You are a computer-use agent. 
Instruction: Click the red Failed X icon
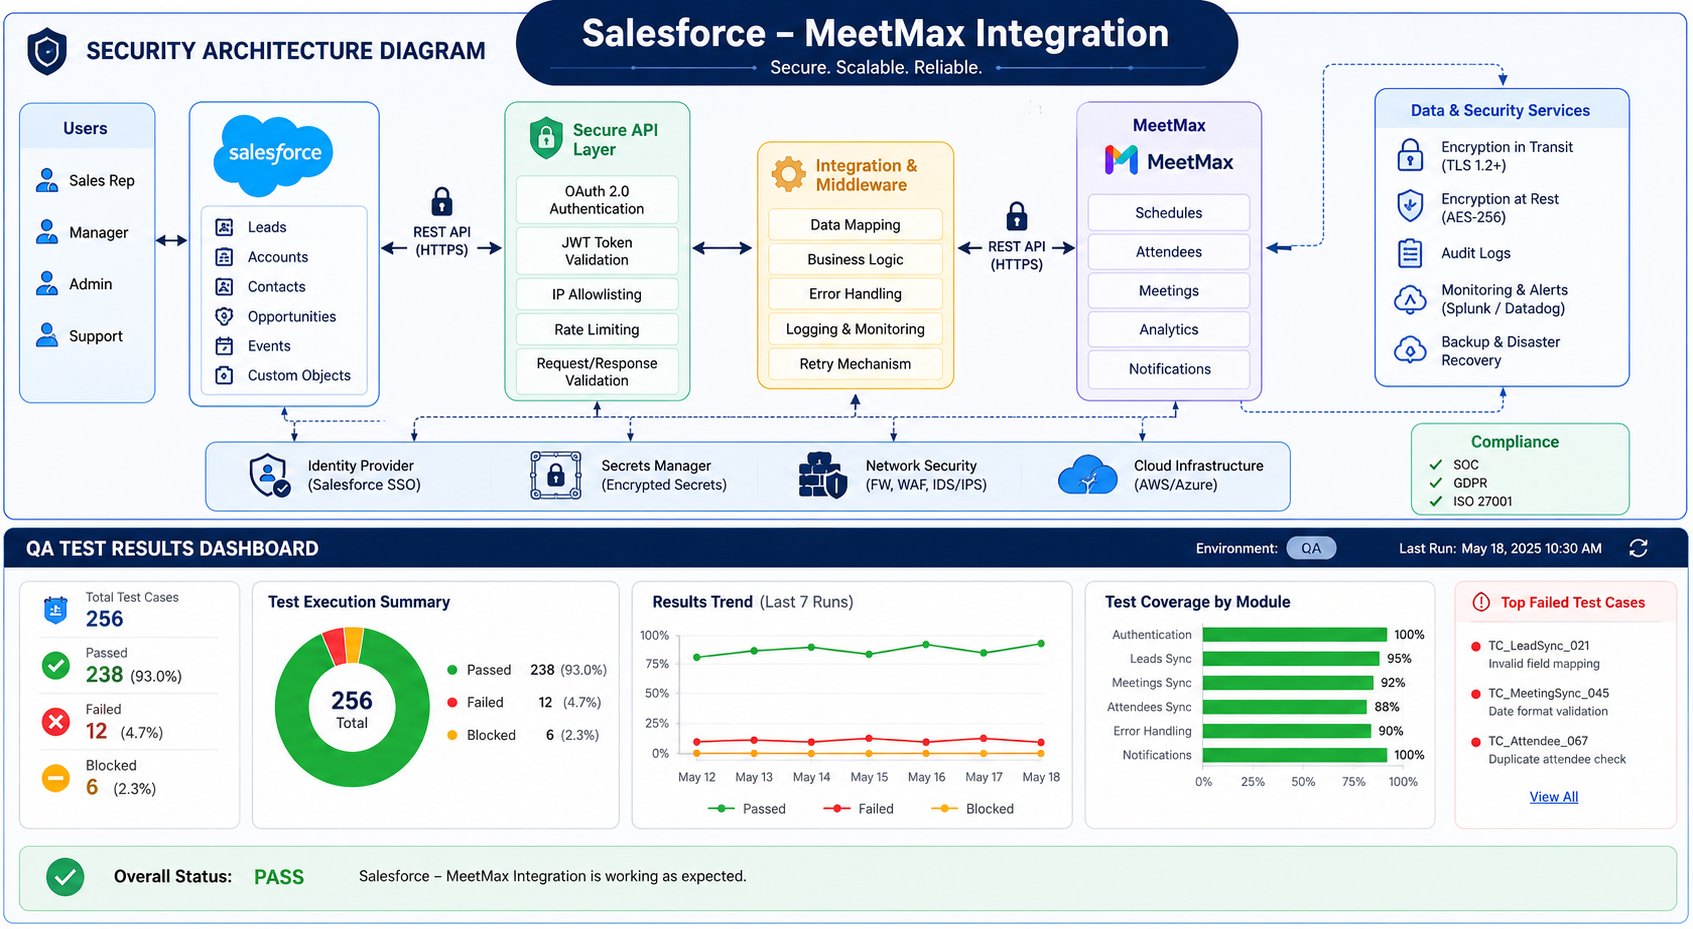point(56,721)
